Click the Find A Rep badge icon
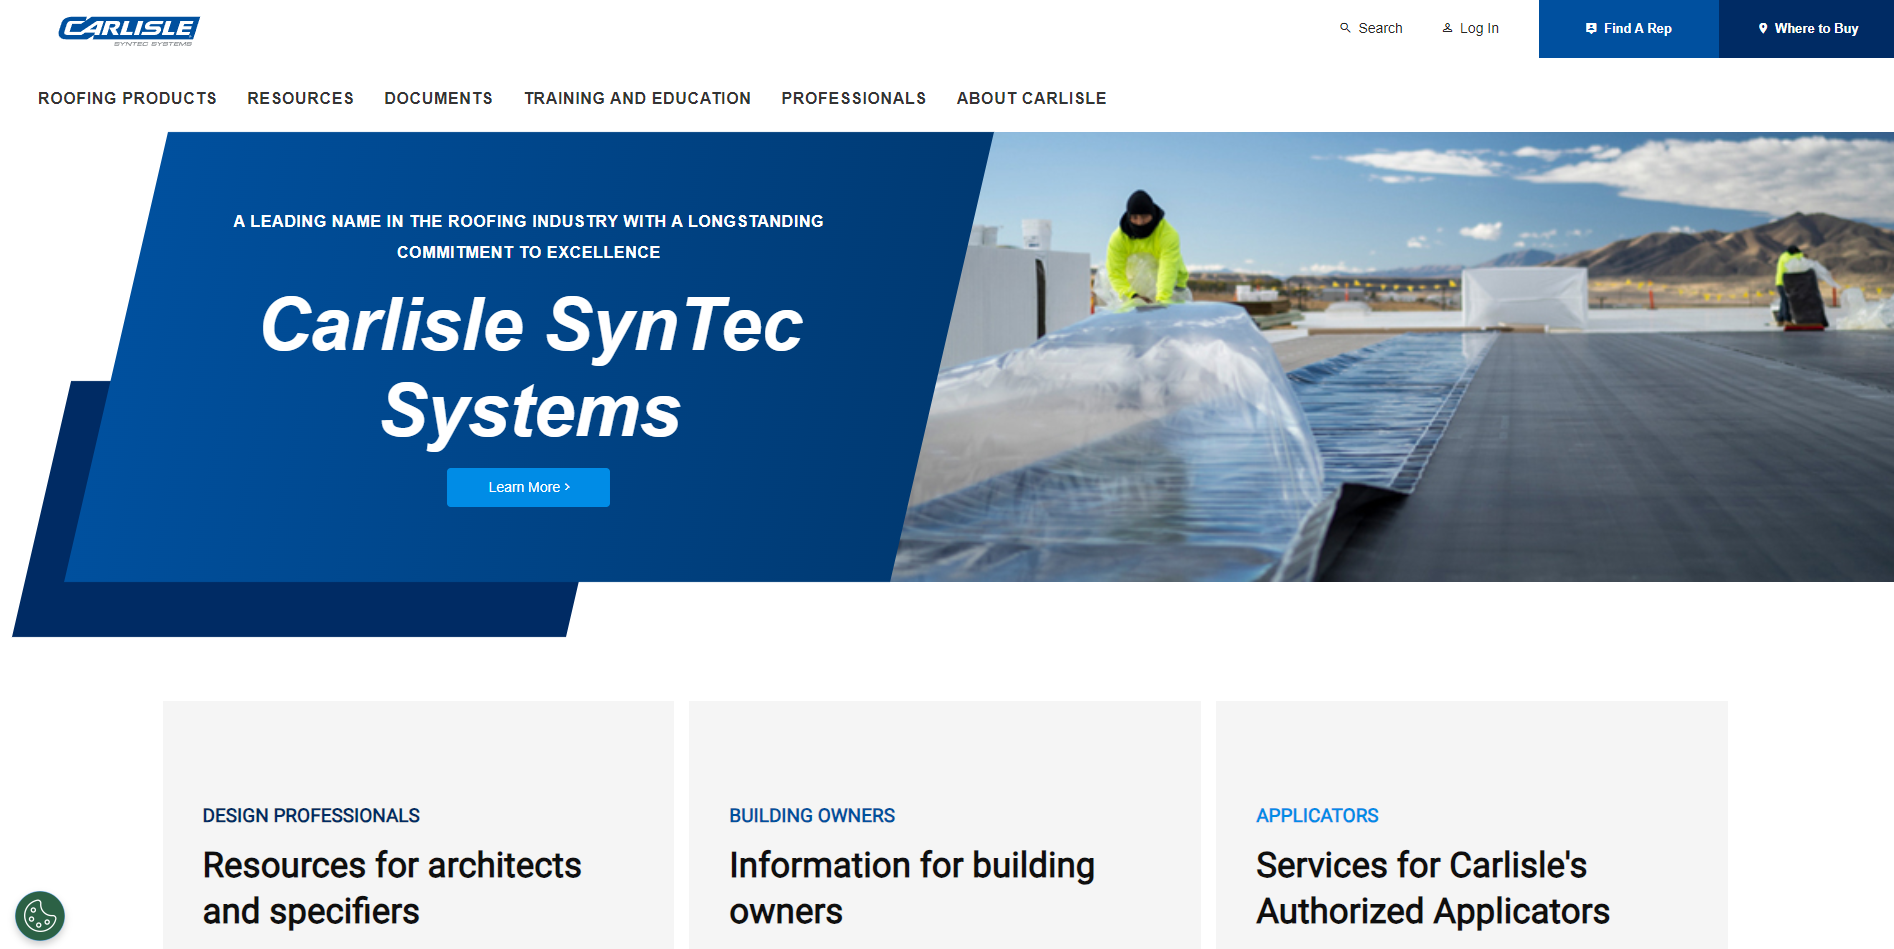 [1591, 29]
